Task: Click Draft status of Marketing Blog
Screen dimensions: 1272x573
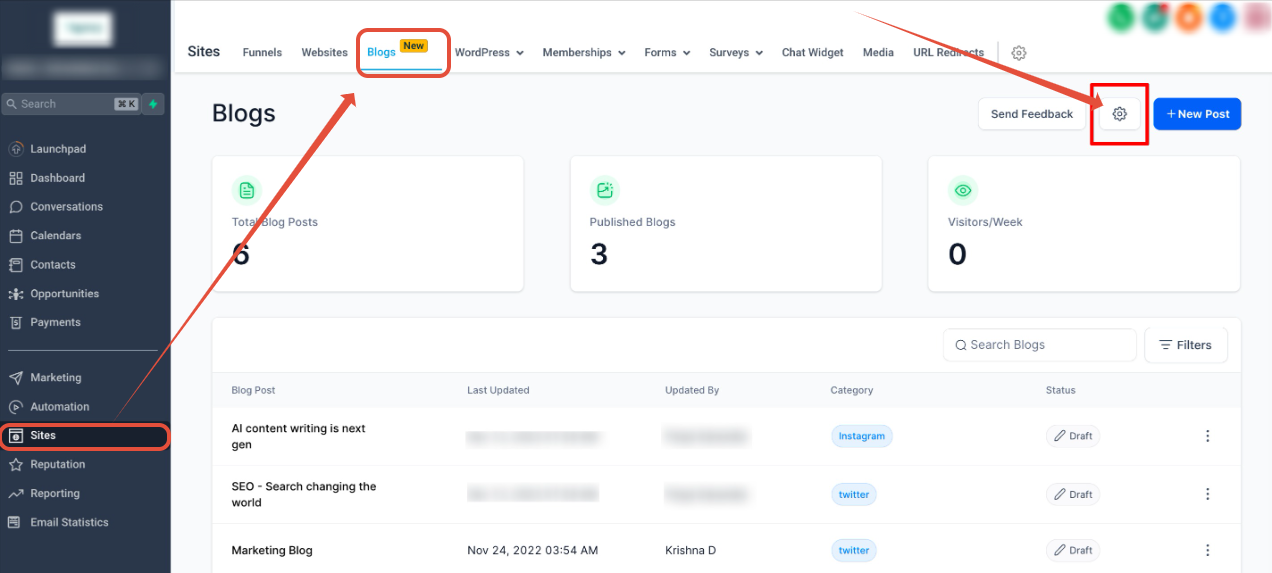Action: (x=1073, y=550)
